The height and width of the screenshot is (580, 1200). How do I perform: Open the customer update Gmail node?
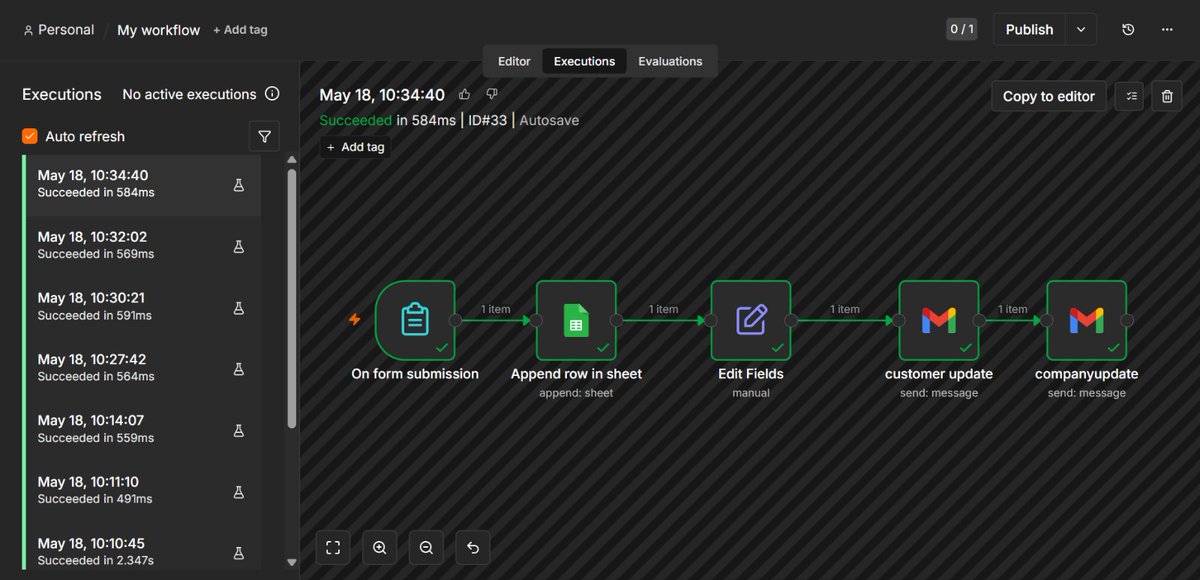pos(939,320)
